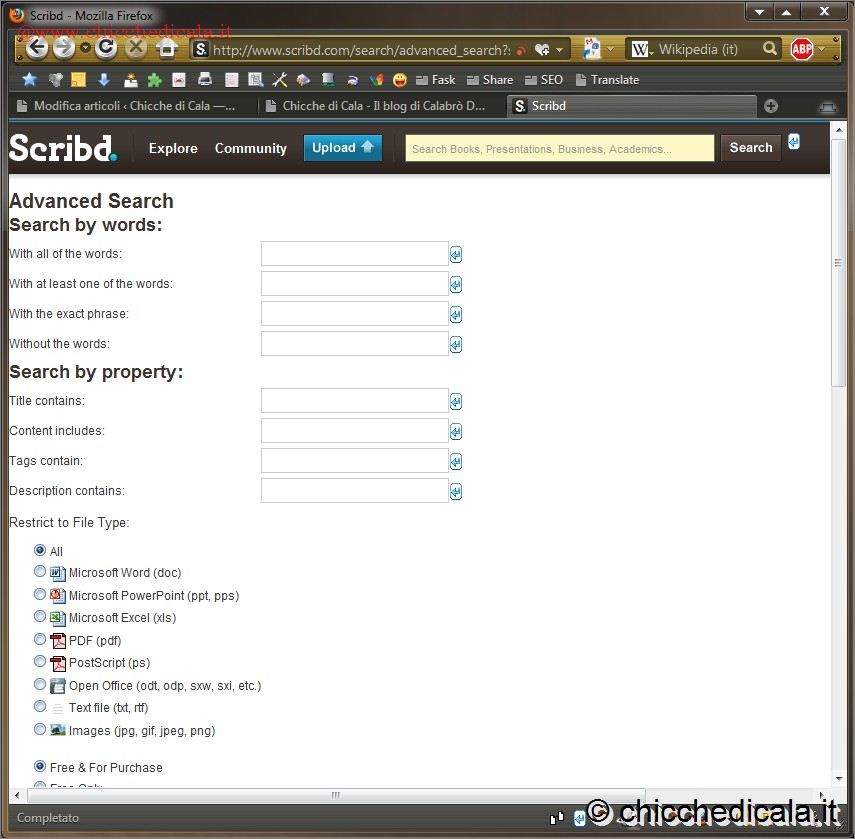Switch to Chicche di Cala blog tab
The height and width of the screenshot is (839, 855).
click(380, 106)
